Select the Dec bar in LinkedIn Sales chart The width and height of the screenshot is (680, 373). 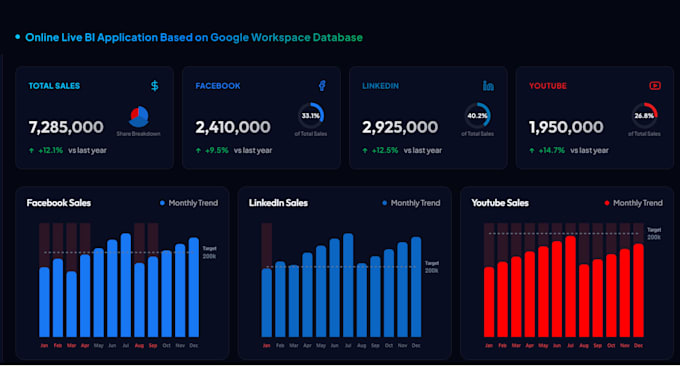point(416,287)
